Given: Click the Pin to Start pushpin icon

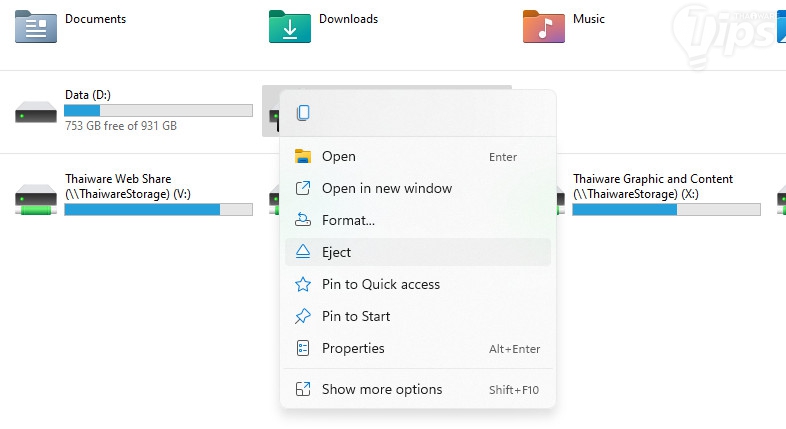Looking at the screenshot, I should tap(303, 316).
